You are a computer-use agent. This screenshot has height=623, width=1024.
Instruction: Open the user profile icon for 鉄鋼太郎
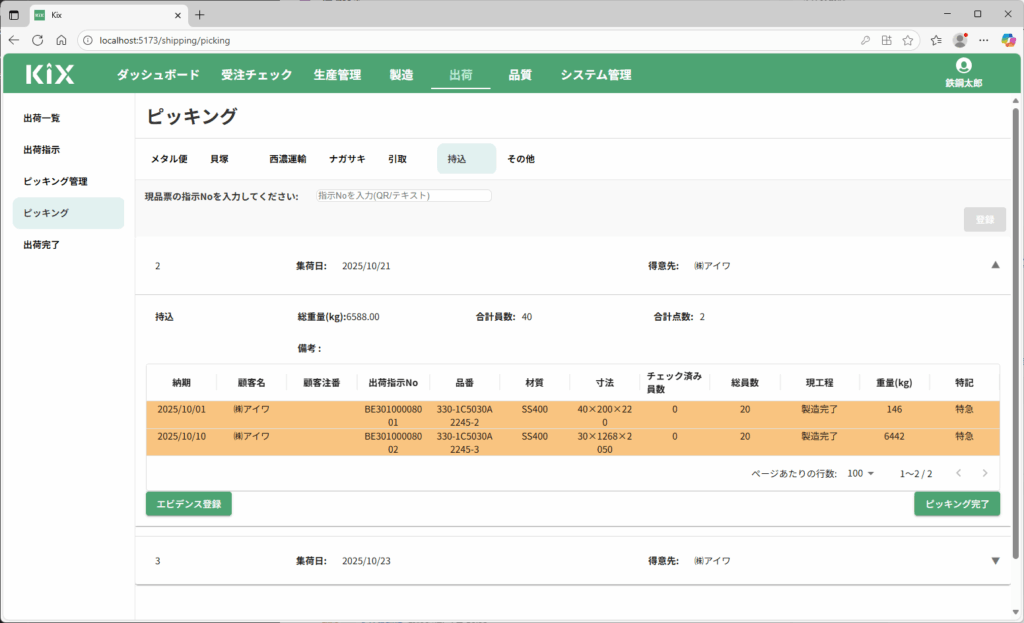963,65
